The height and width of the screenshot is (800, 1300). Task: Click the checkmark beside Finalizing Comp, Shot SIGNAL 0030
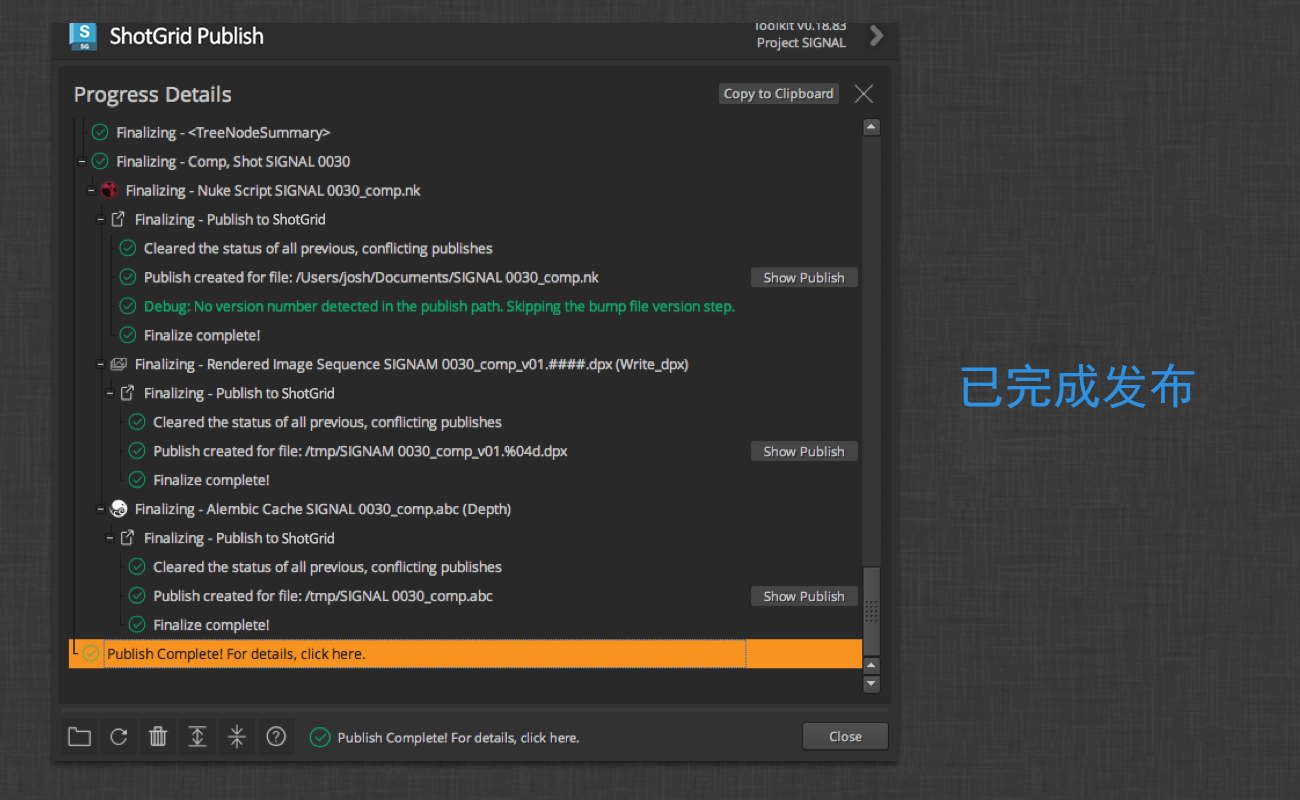pos(100,161)
